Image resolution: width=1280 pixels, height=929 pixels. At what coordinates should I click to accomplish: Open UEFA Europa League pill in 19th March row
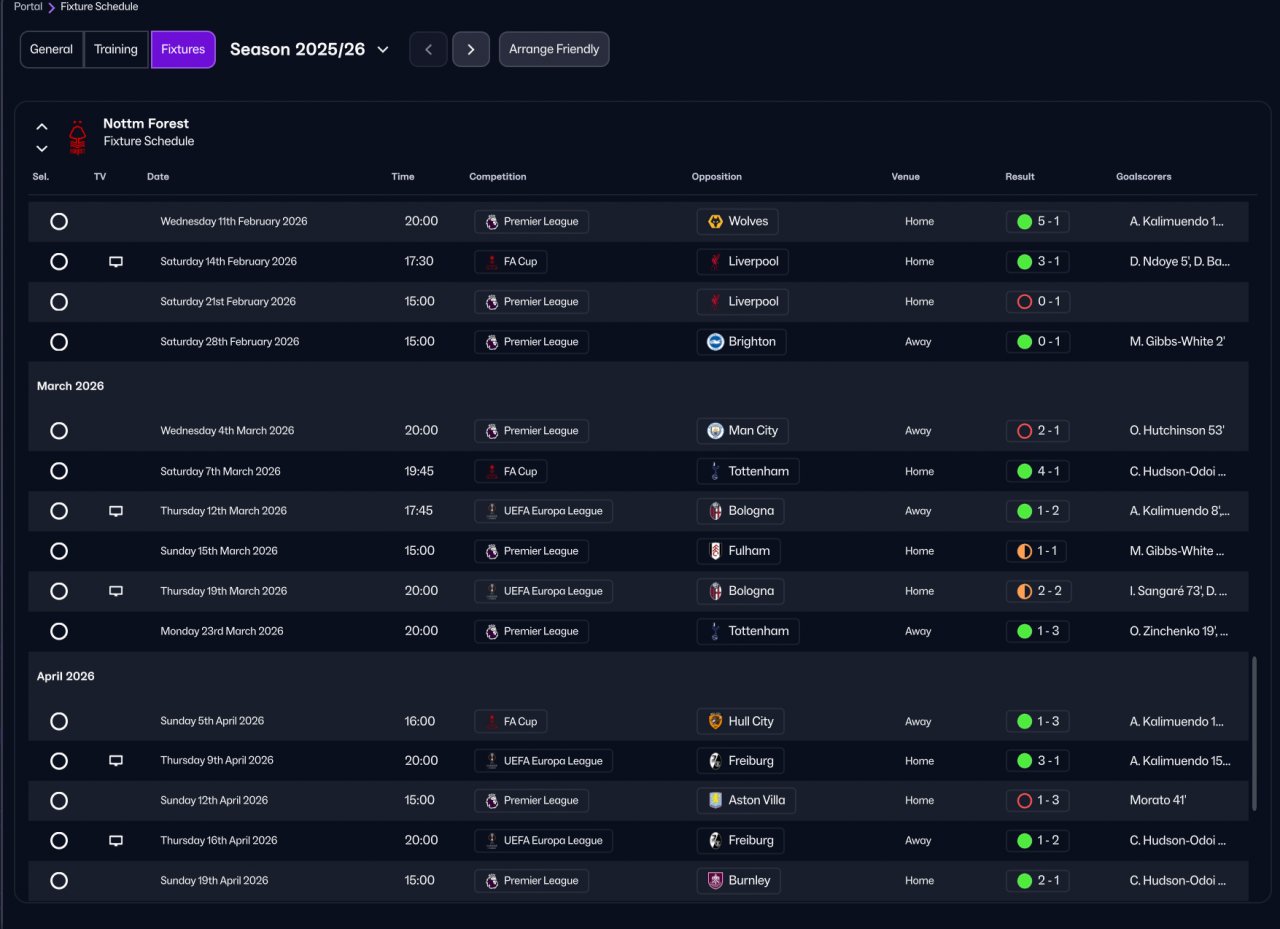pos(543,591)
